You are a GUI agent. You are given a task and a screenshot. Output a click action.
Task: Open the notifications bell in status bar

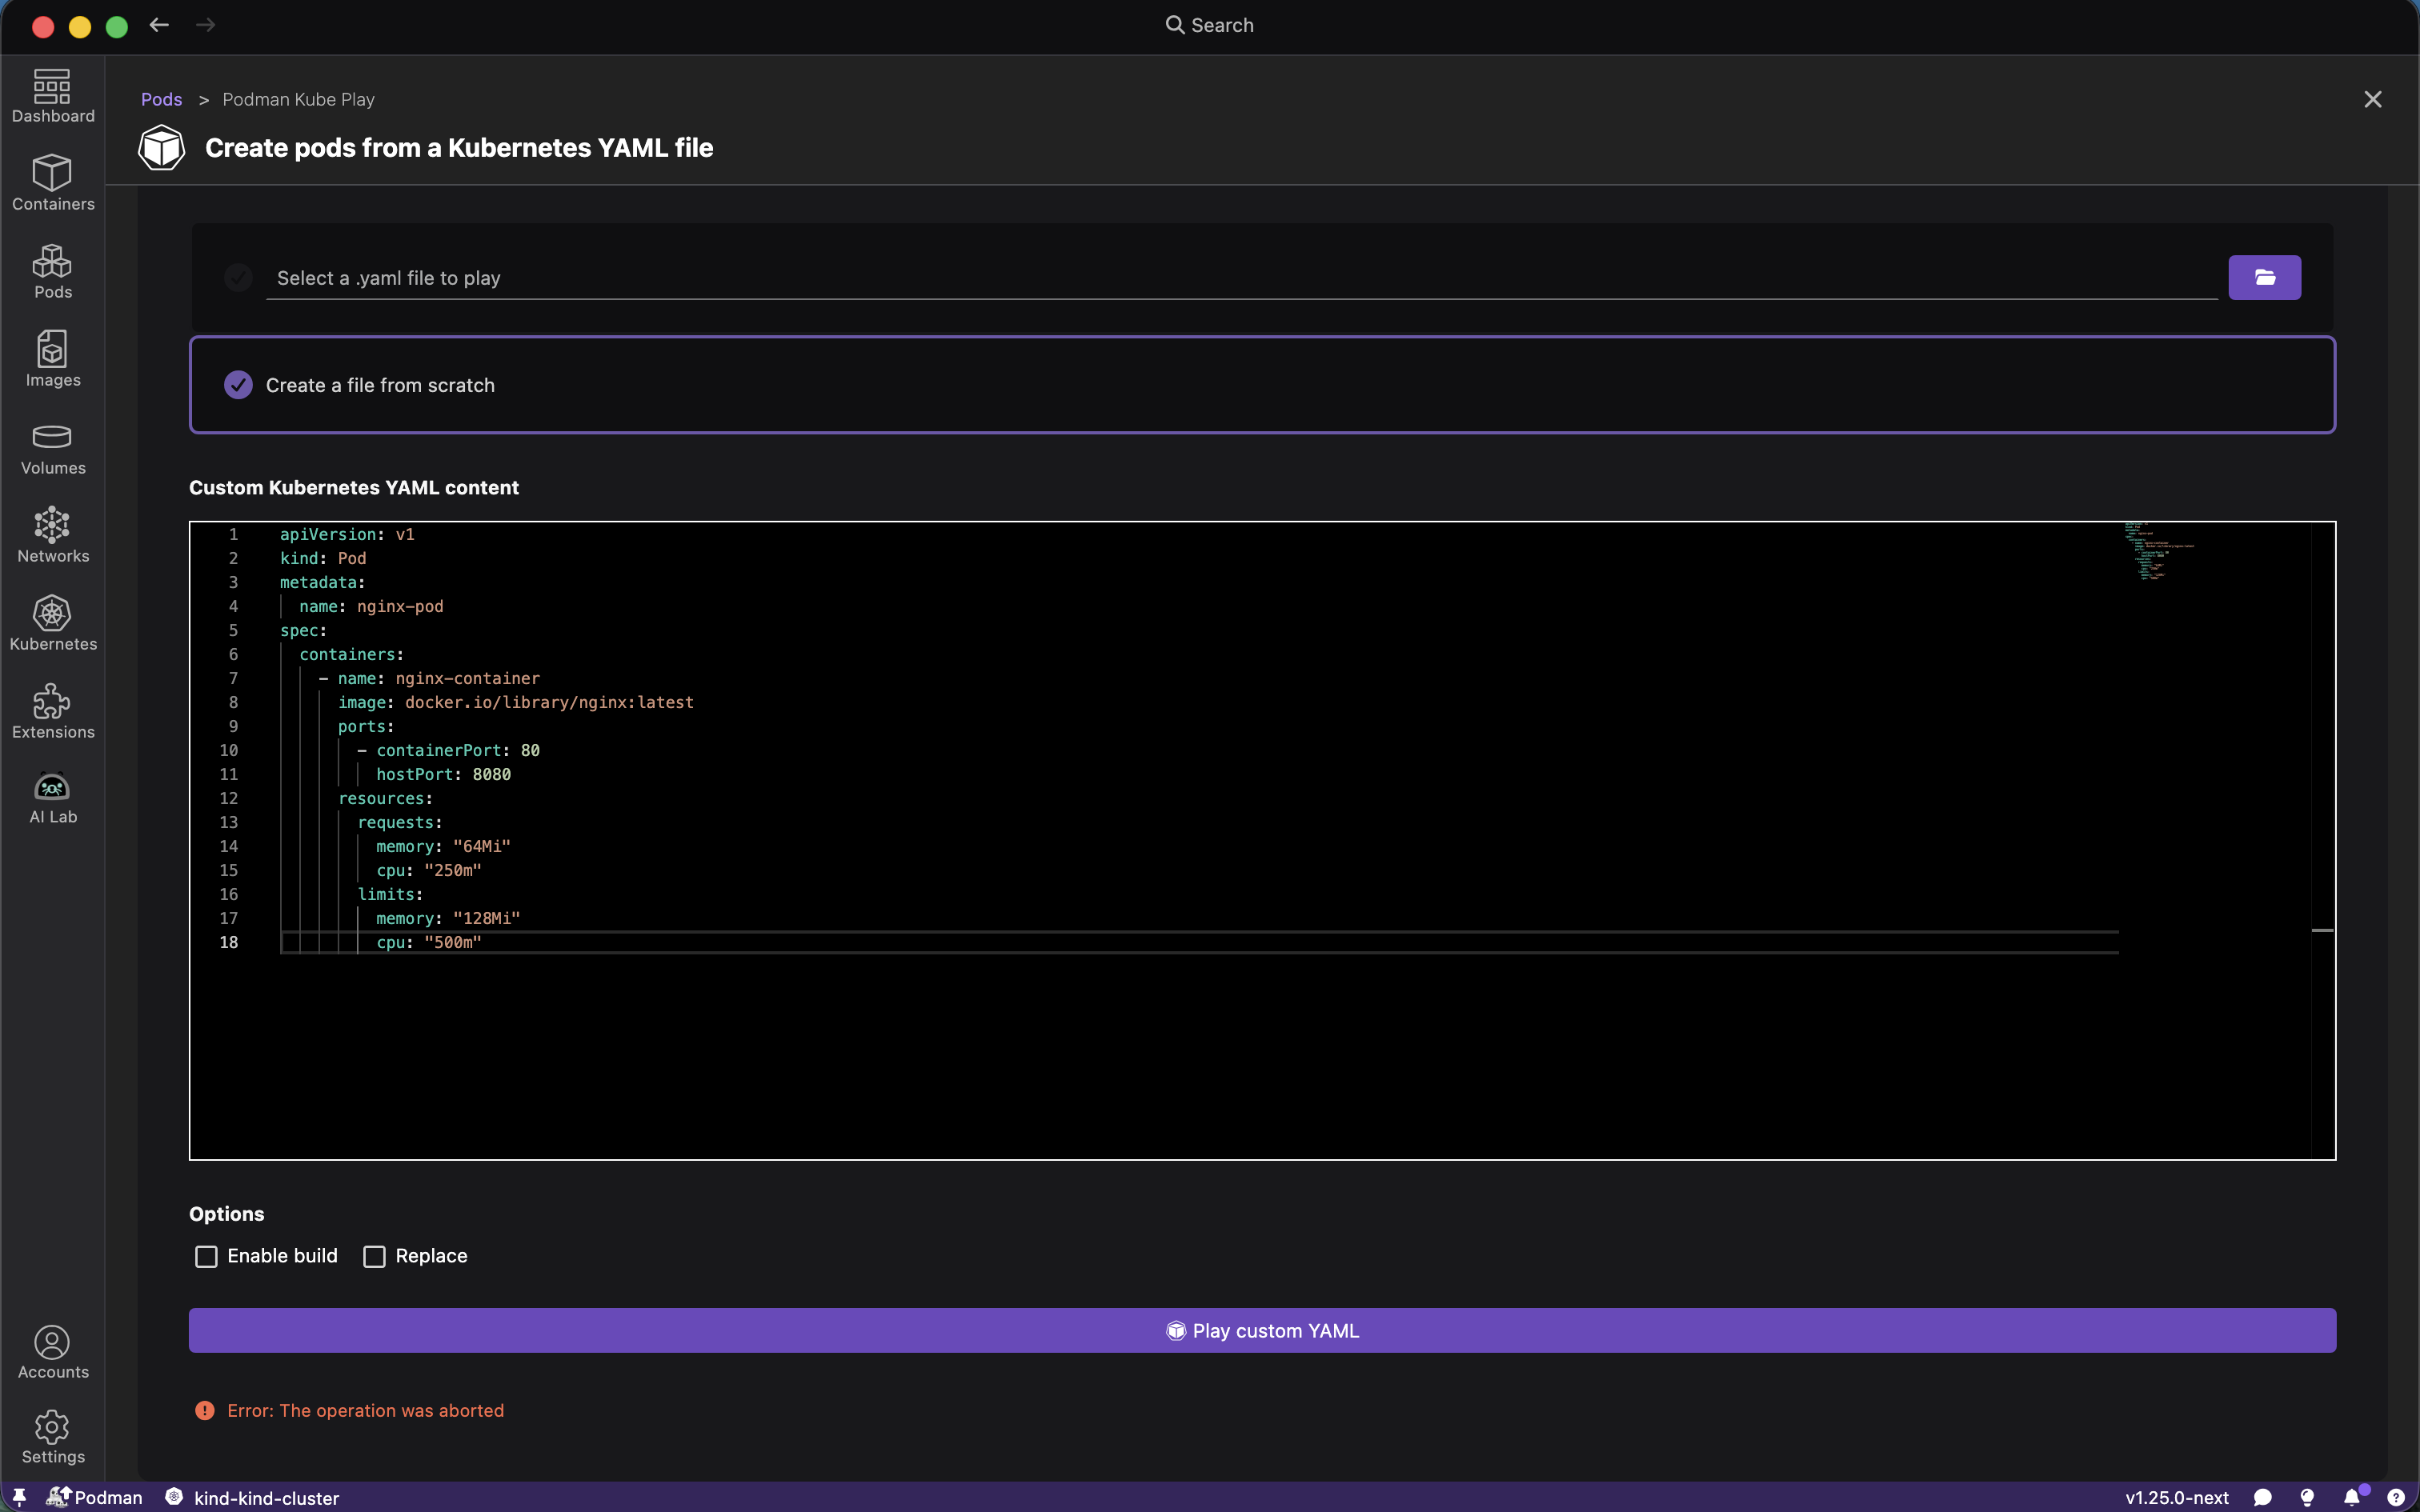(x=2352, y=1497)
